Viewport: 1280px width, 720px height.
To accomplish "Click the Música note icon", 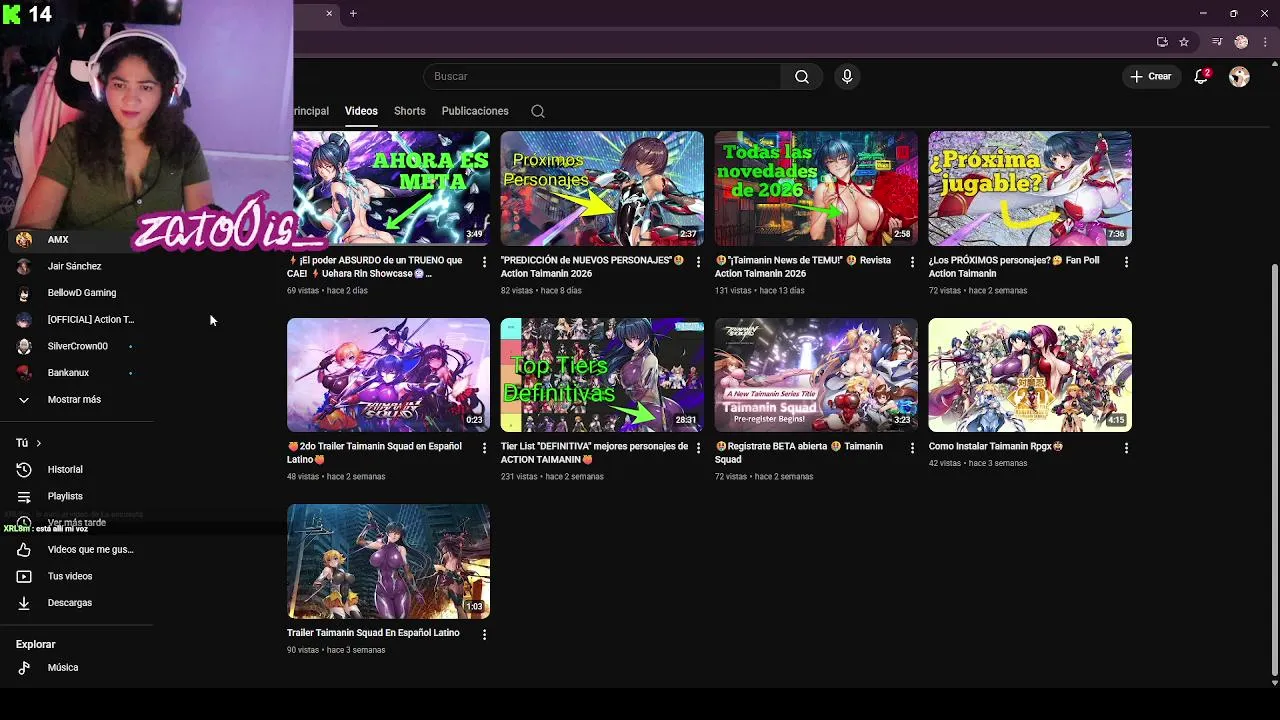I will (x=24, y=668).
